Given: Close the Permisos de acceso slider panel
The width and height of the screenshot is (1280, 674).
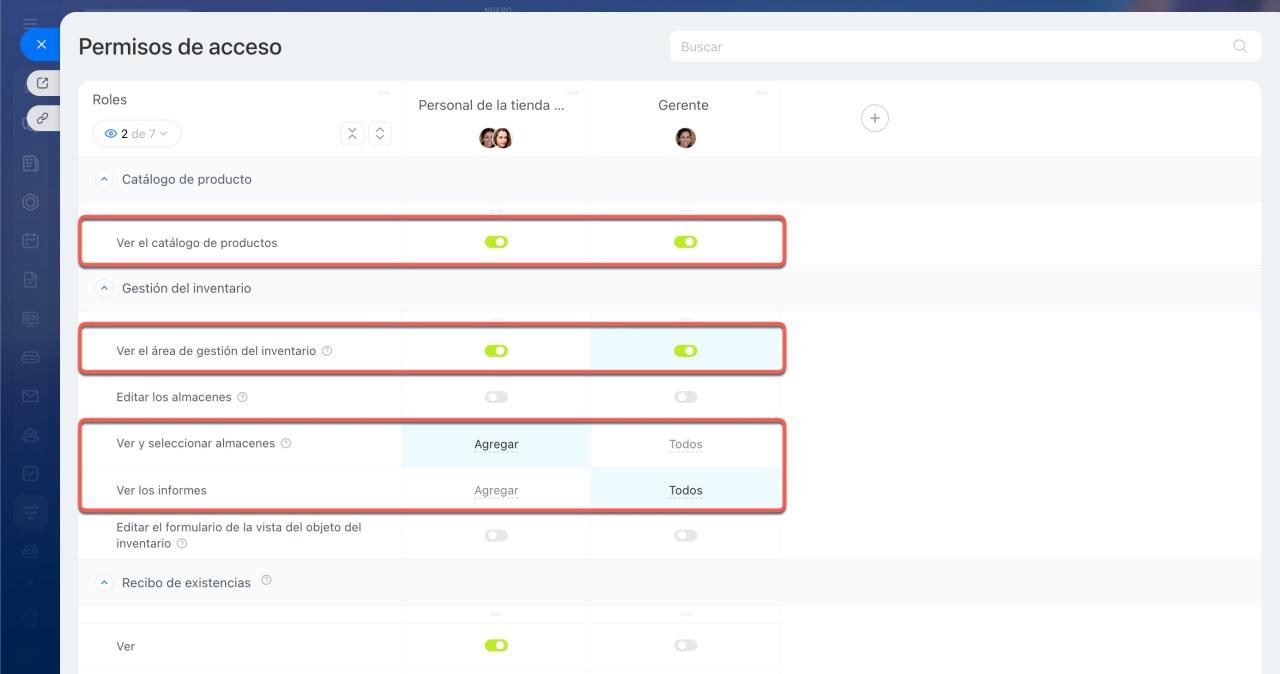Looking at the screenshot, I should tap(41, 45).
